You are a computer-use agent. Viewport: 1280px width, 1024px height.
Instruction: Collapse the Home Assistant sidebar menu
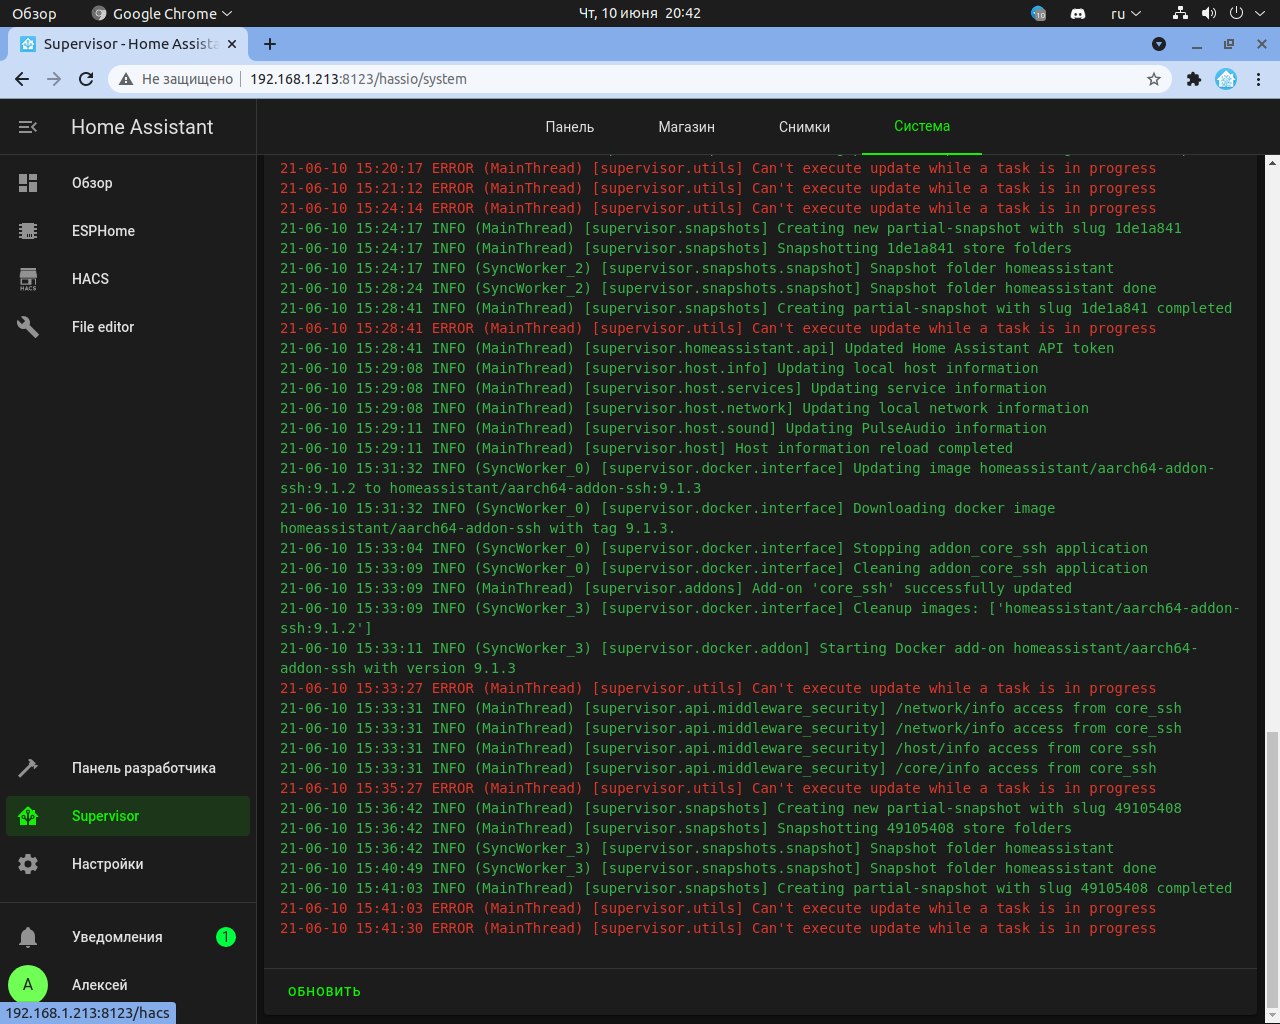tap(28, 127)
